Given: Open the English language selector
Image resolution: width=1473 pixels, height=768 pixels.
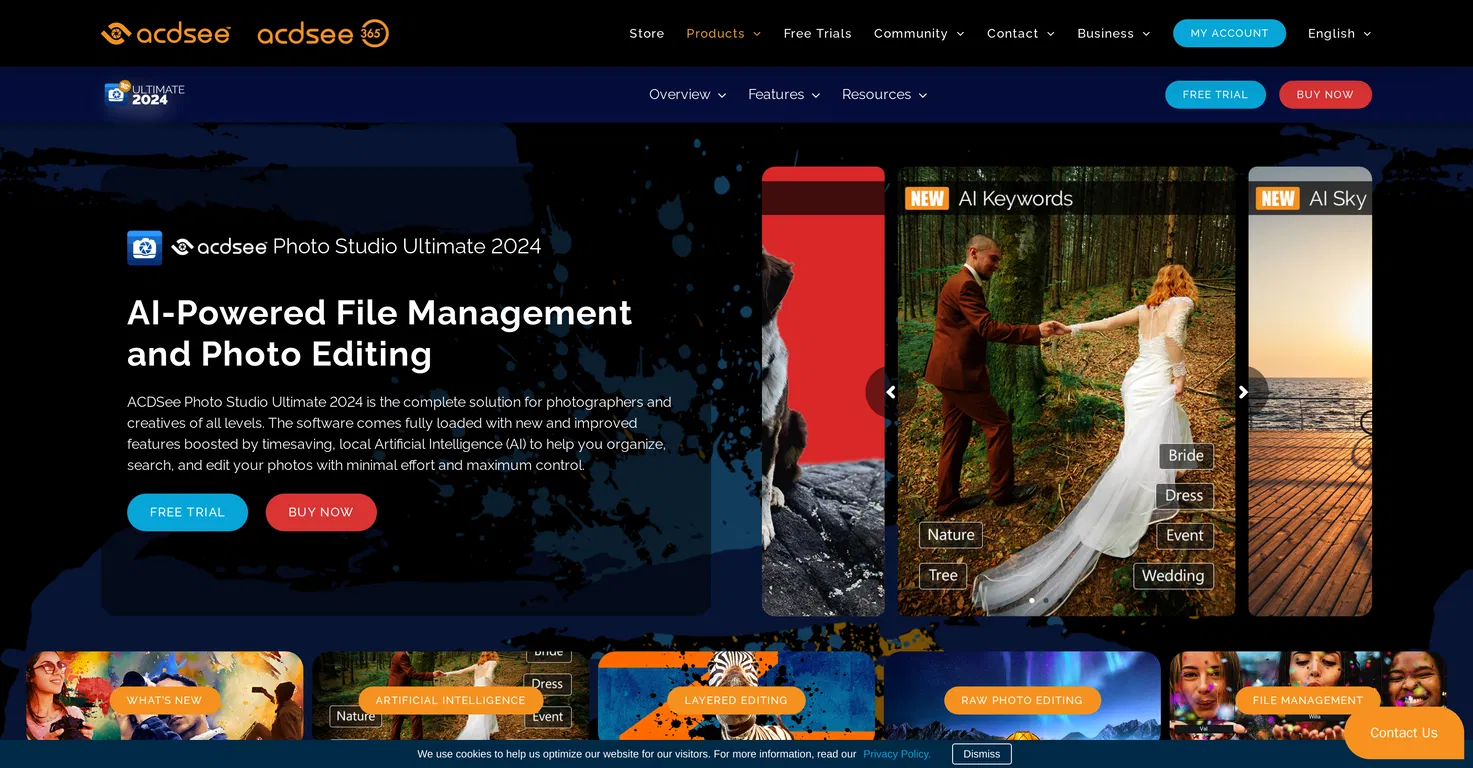Looking at the screenshot, I should (1339, 33).
